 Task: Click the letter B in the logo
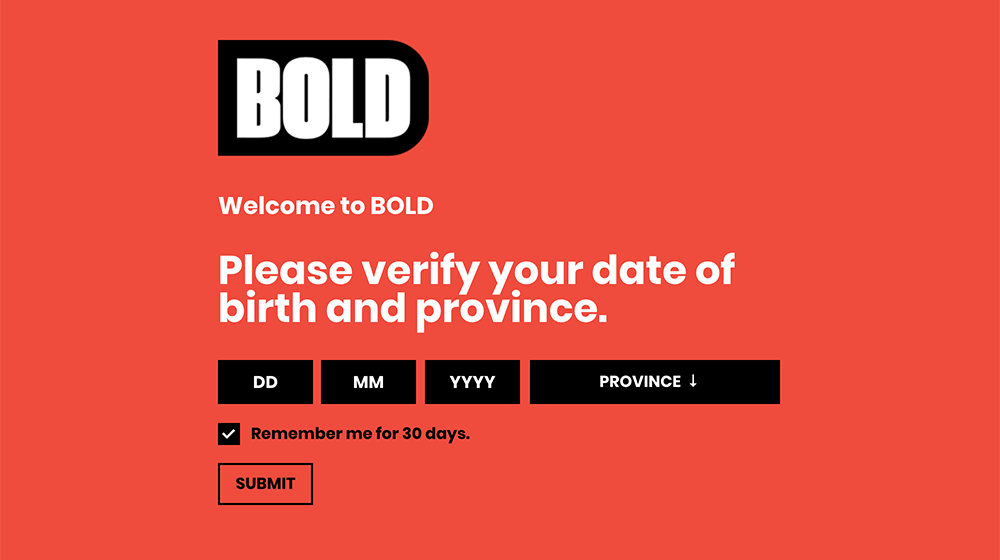click(258, 98)
